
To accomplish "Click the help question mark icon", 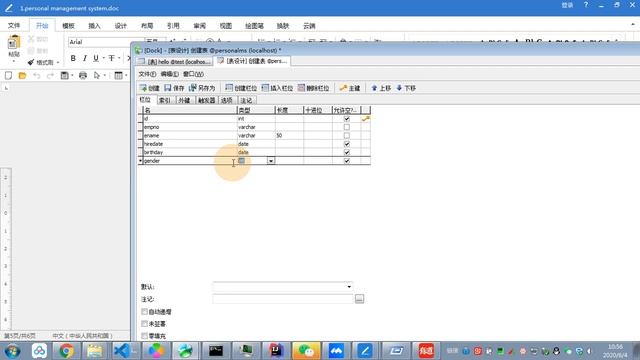I will pos(586,5).
